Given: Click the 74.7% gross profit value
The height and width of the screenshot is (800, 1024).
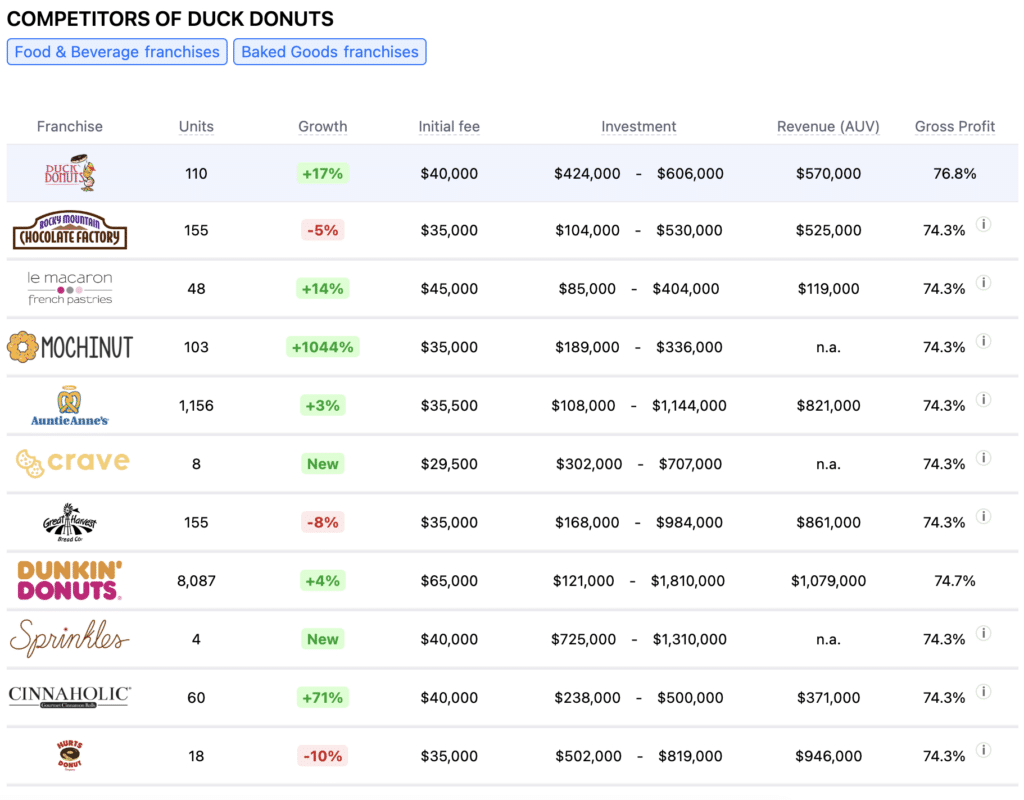Looking at the screenshot, I should (955, 581).
